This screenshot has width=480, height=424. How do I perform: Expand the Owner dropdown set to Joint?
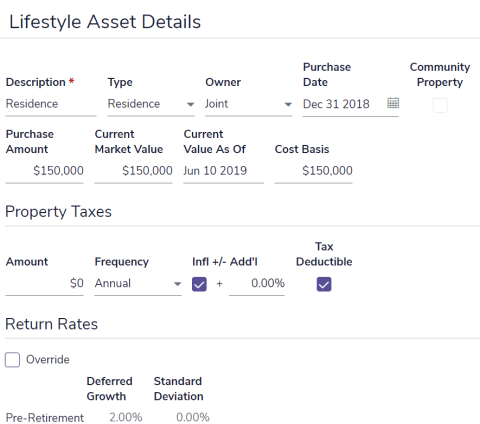(x=249, y=104)
